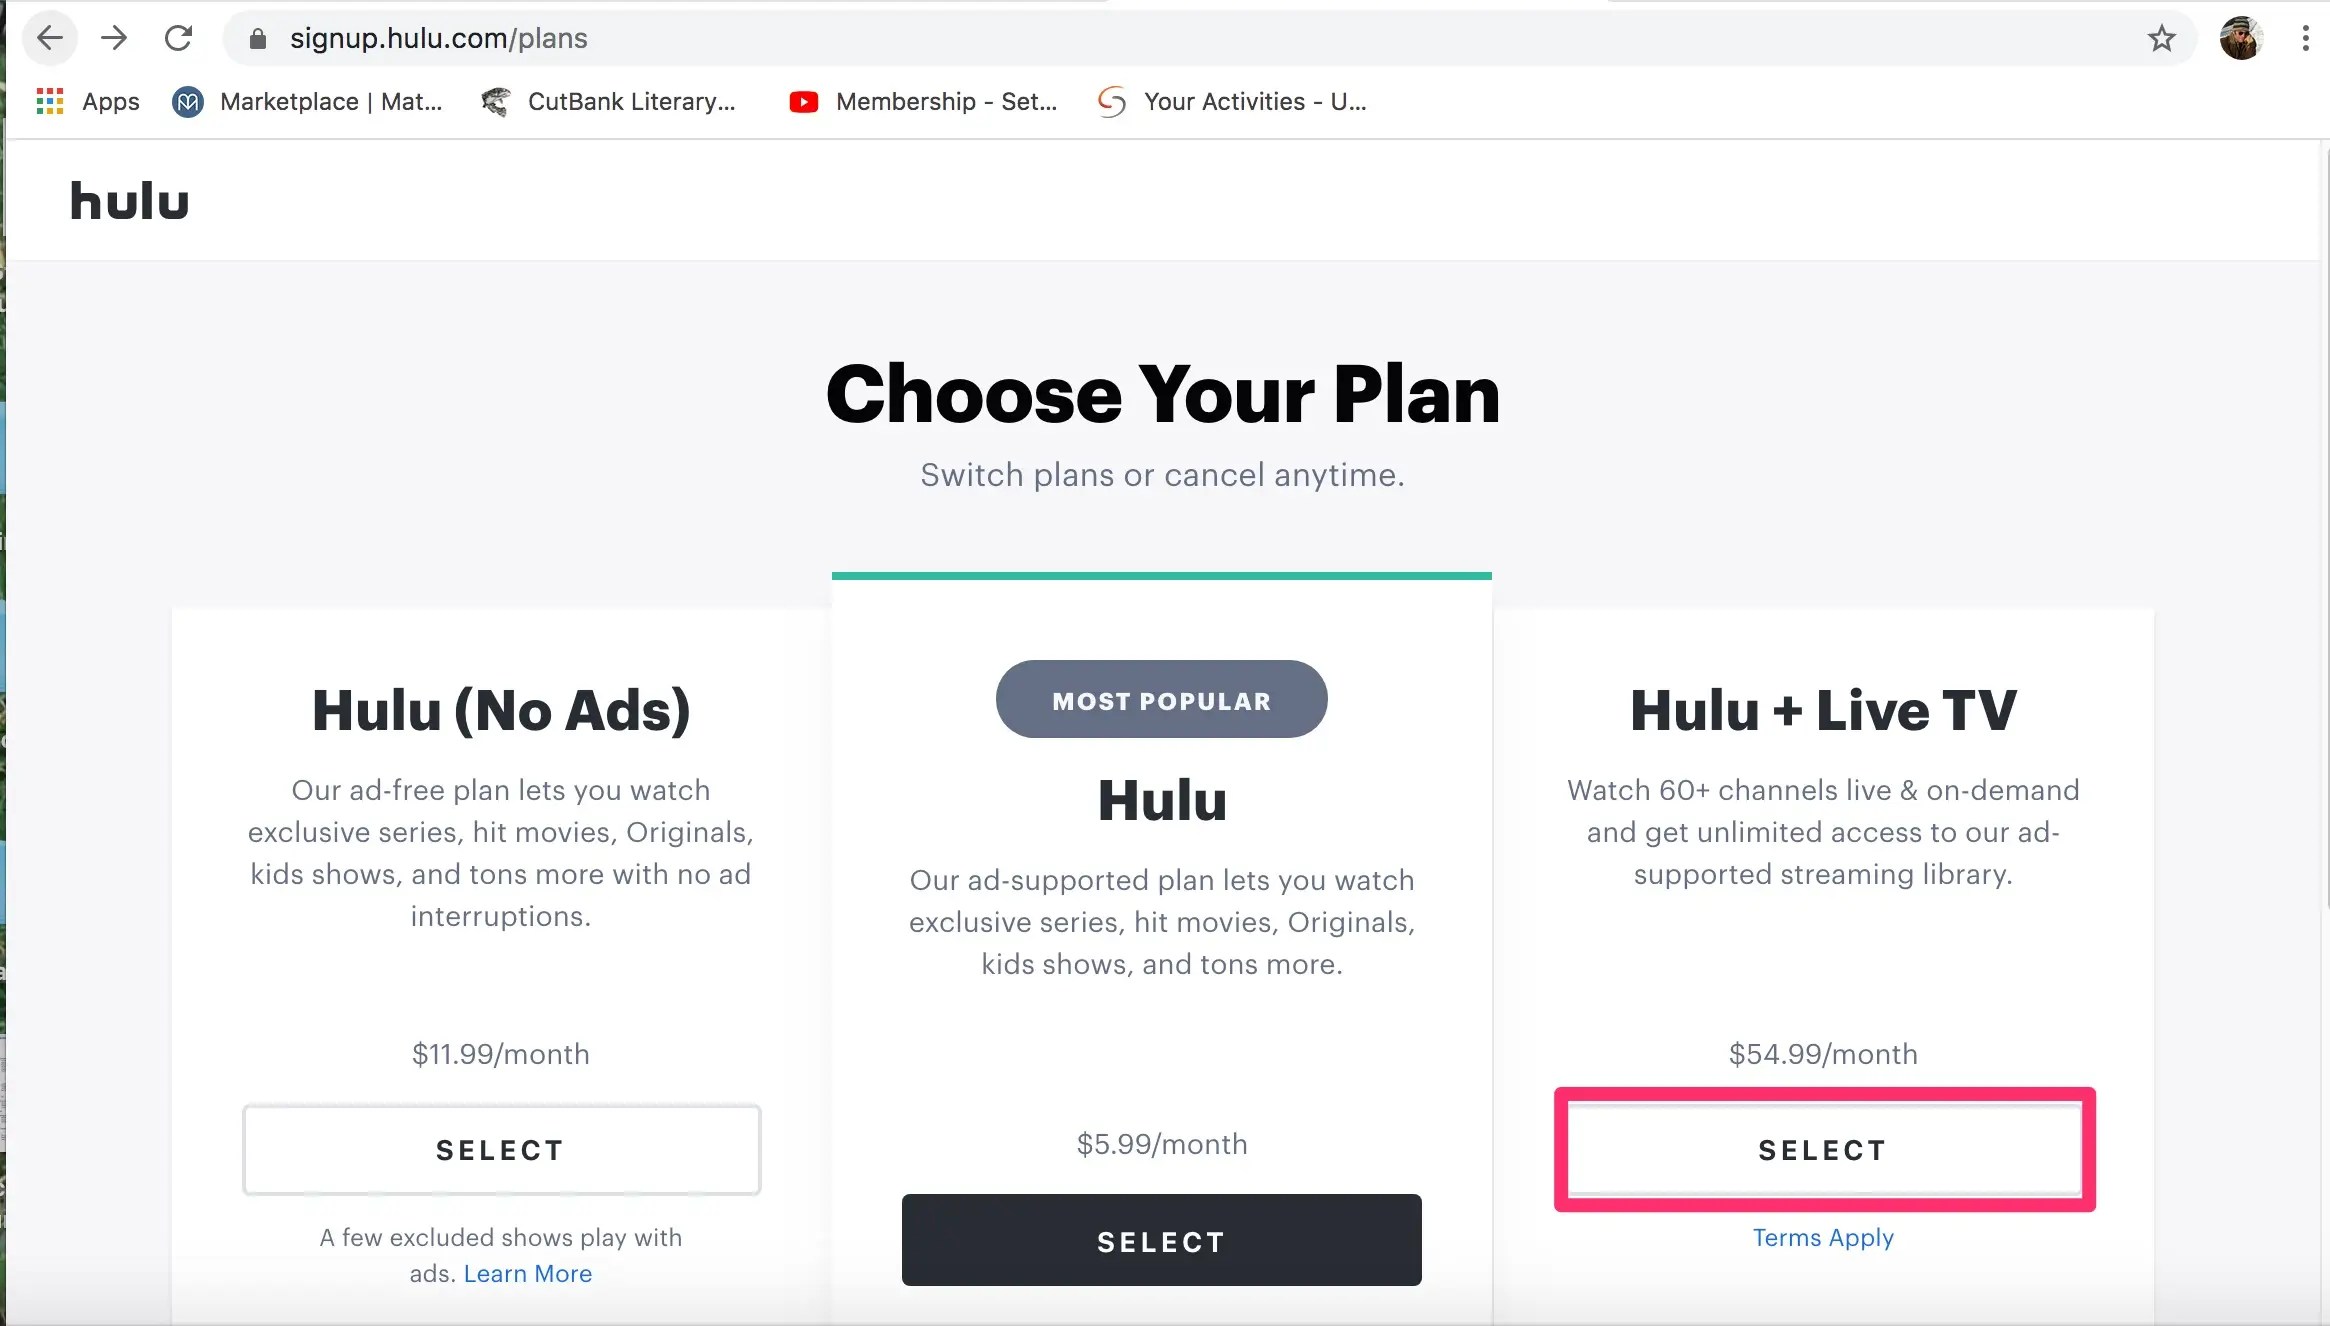The width and height of the screenshot is (2330, 1326).
Task: Open the Learn More link
Action: click(x=527, y=1273)
